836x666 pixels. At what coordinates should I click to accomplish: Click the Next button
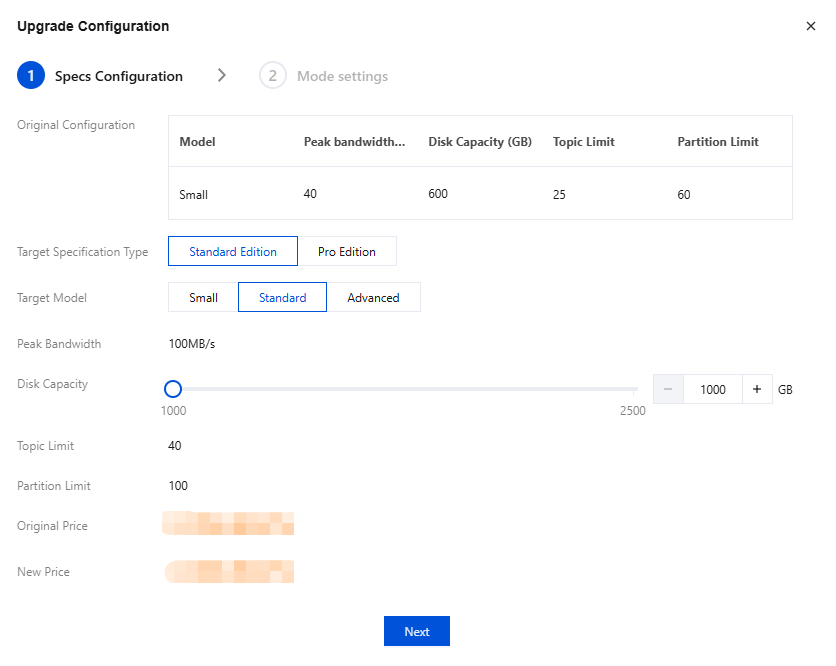coord(416,631)
